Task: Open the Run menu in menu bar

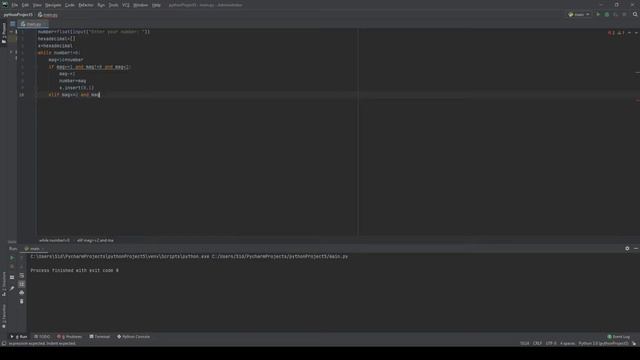Action: [x=101, y=5]
